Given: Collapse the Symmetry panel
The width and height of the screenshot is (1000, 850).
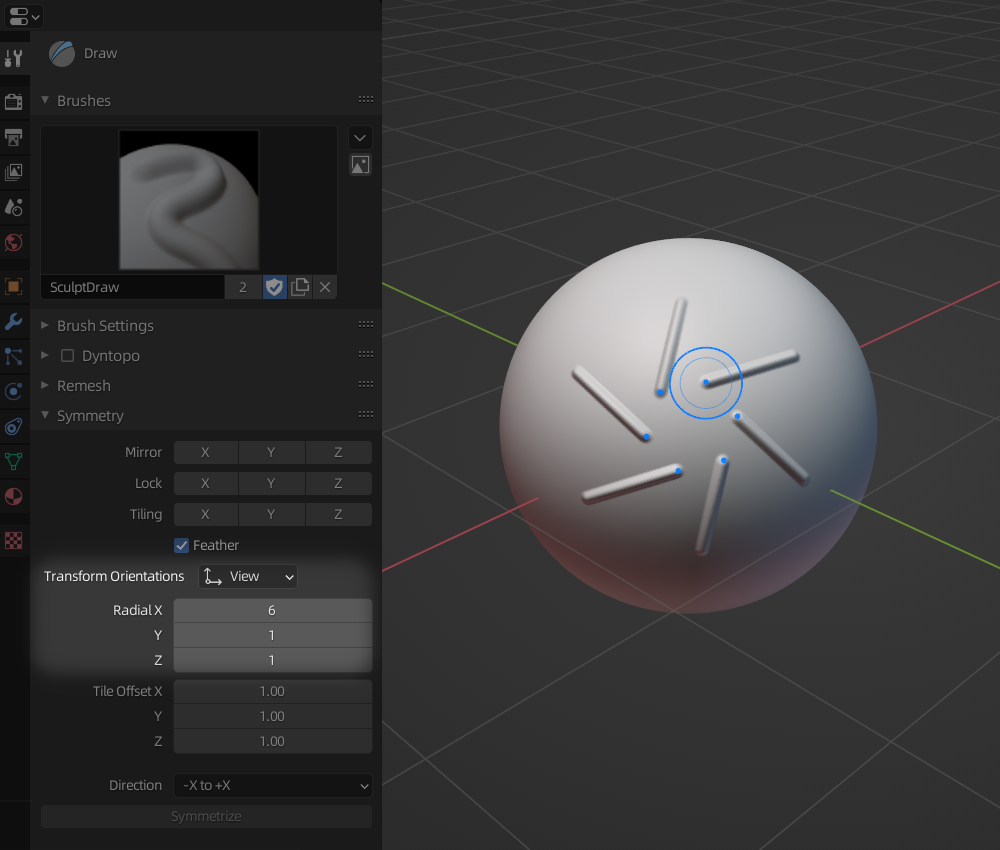Looking at the screenshot, I should pos(45,415).
